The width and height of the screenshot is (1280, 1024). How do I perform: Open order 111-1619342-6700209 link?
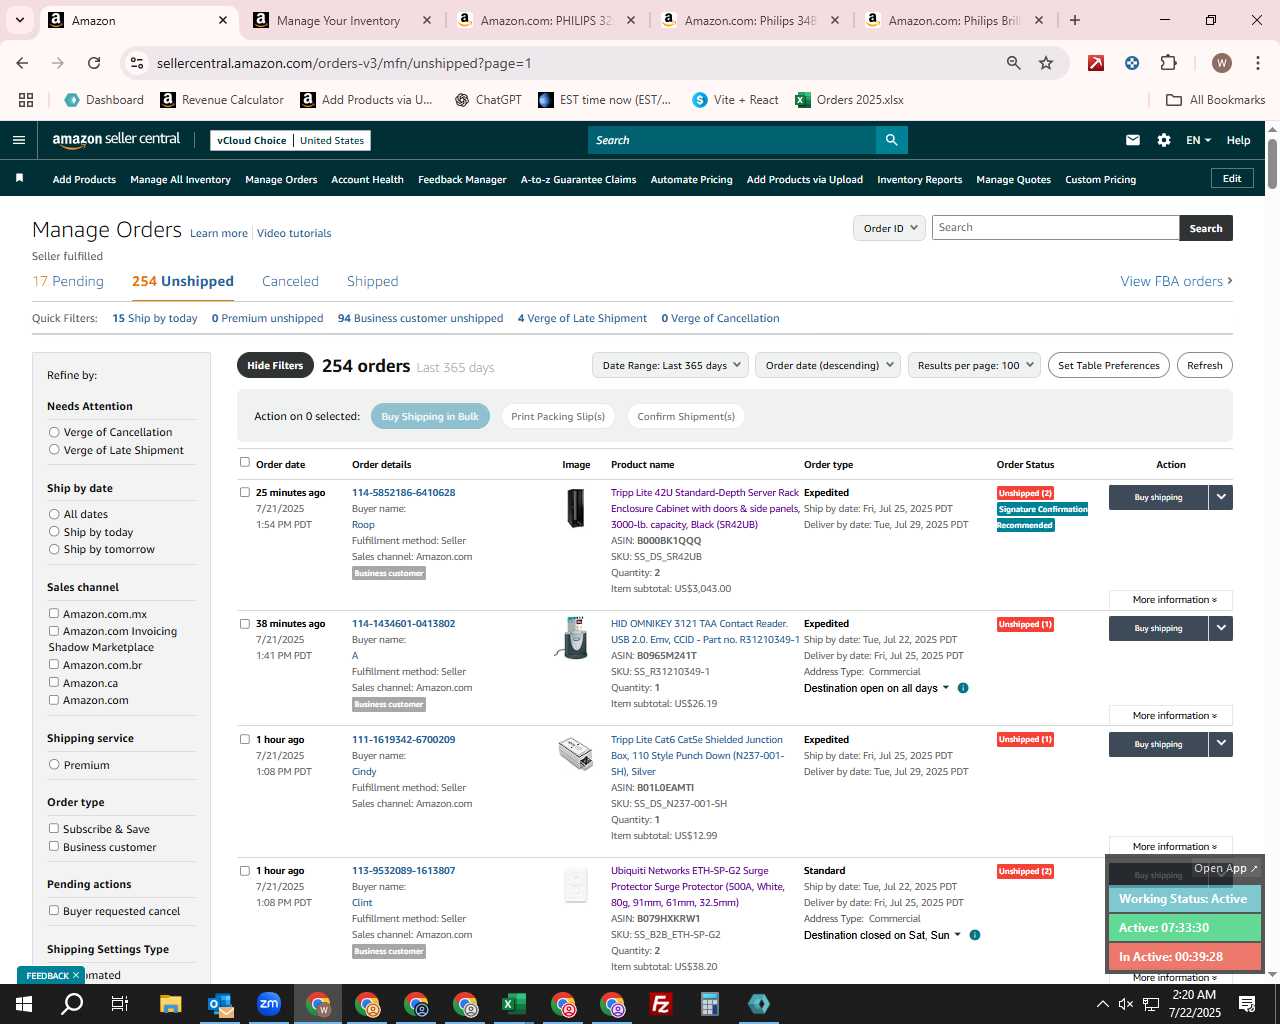coord(403,740)
